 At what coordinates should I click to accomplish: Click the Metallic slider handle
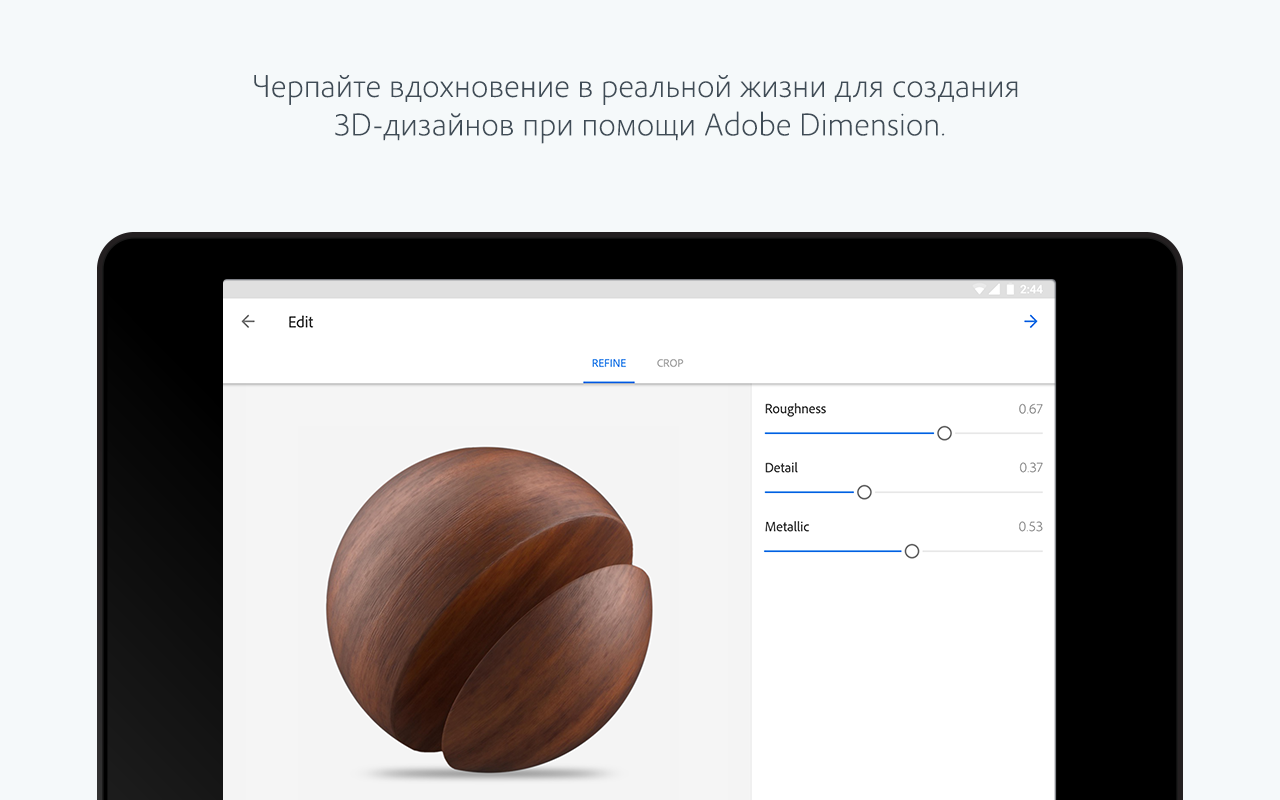coord(911,551)
